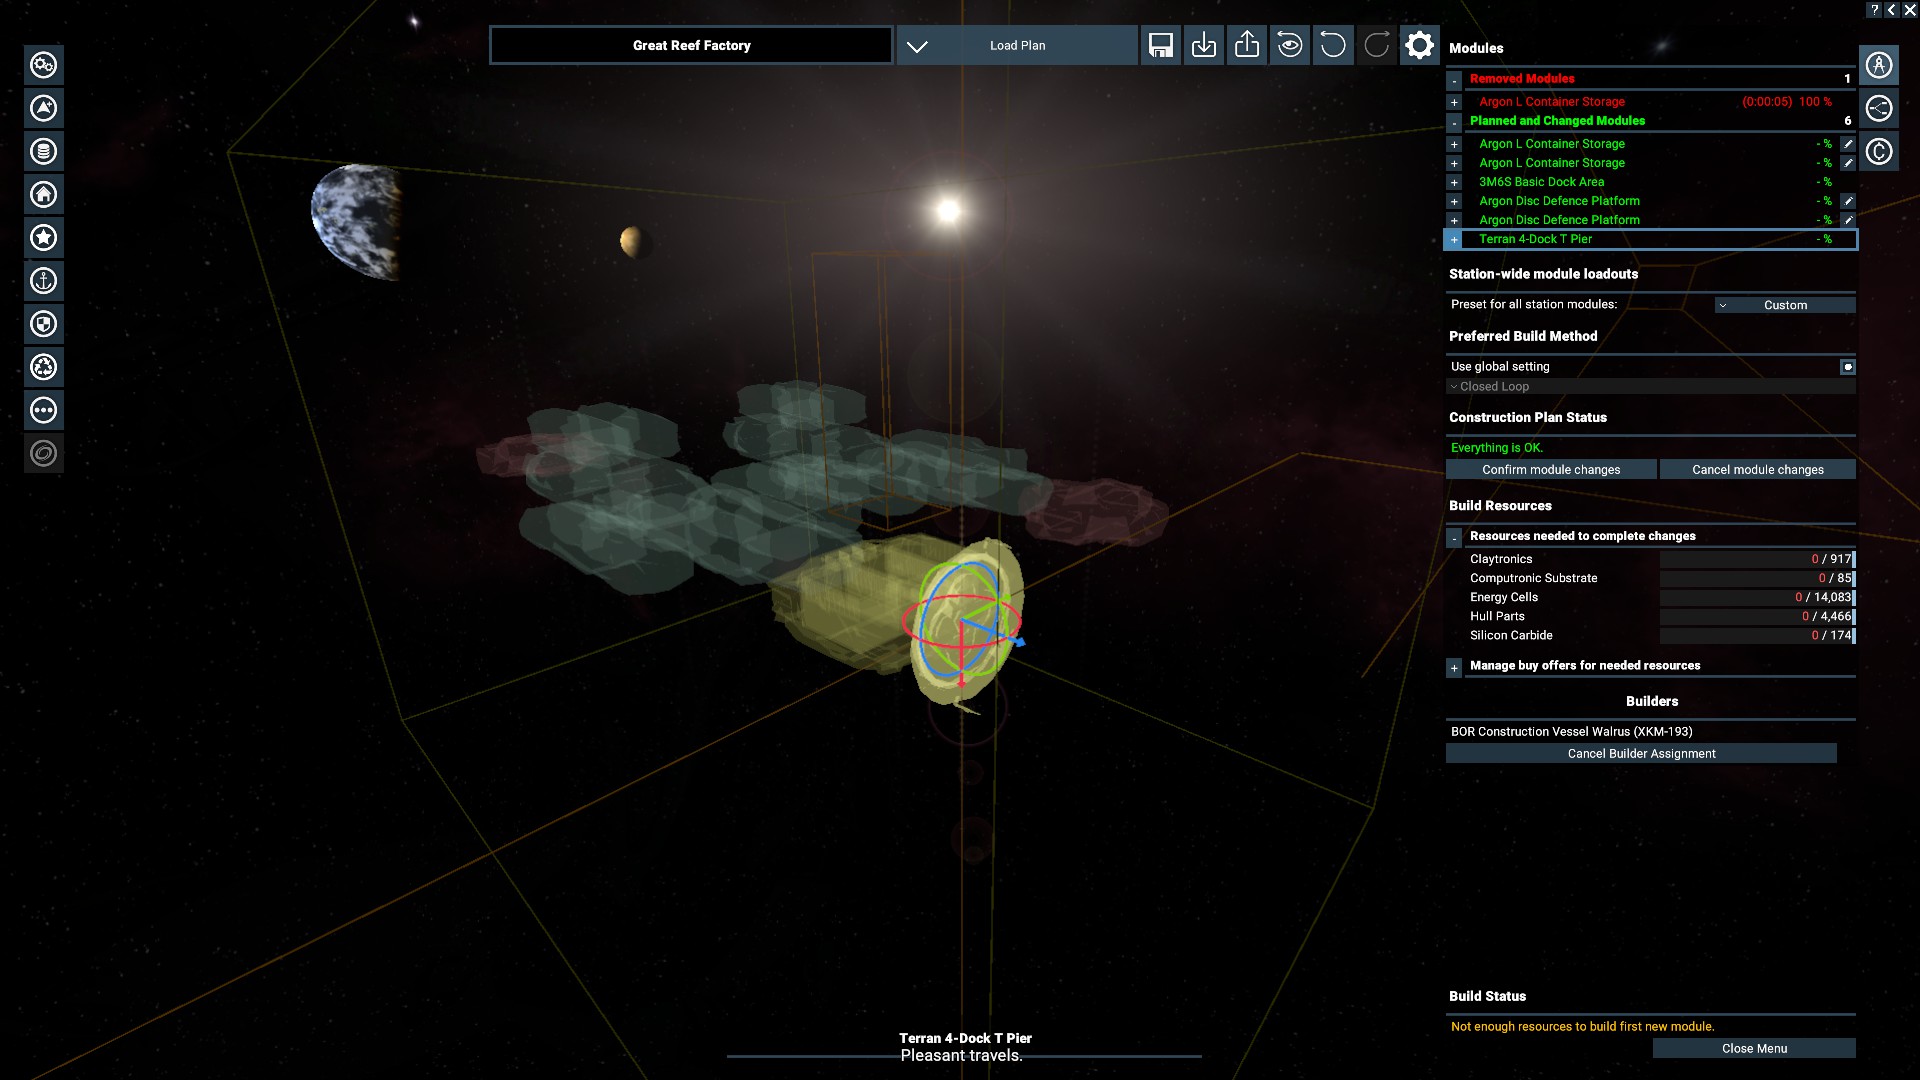This screenshot has height=1080, width=1920.
Task: Click the Close Menu button
Action: tap(1754, 1048)
